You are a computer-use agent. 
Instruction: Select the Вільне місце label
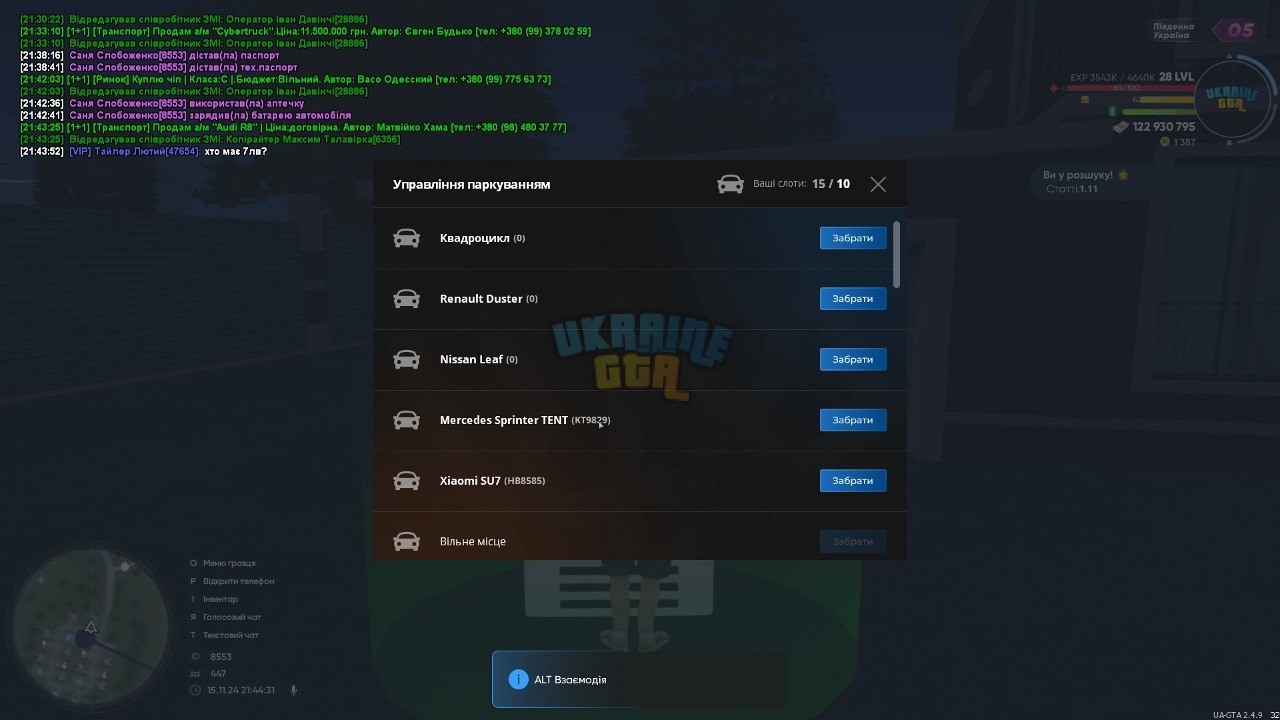pos(473,542)
